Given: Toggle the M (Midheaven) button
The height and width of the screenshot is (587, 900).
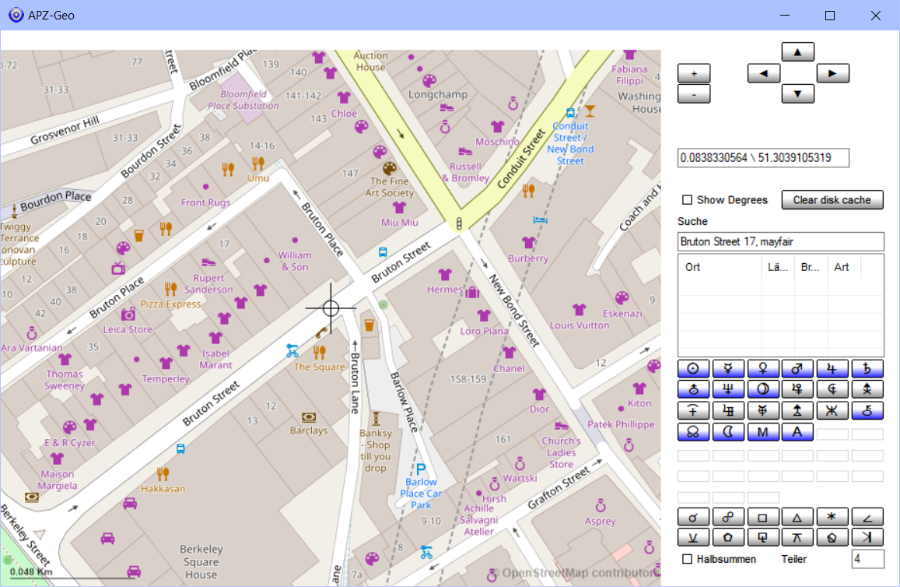Looking at the screenshot, I should (x=763, y=432).
